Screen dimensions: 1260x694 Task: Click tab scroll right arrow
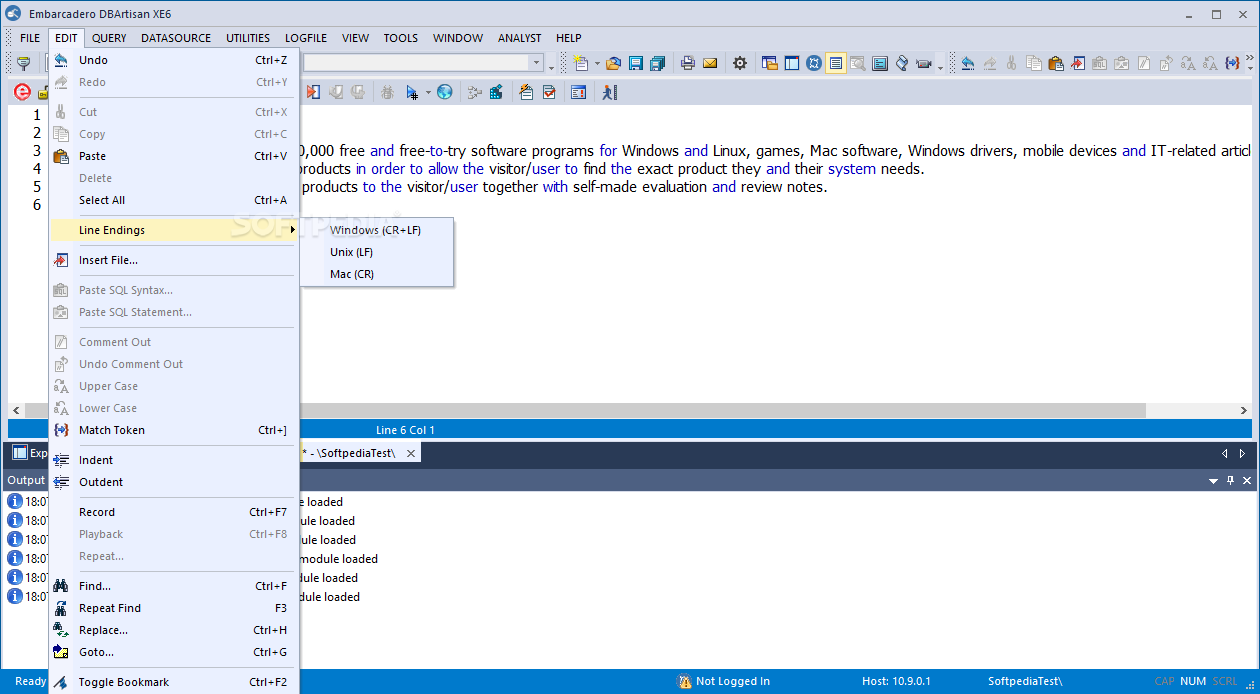1242,453
